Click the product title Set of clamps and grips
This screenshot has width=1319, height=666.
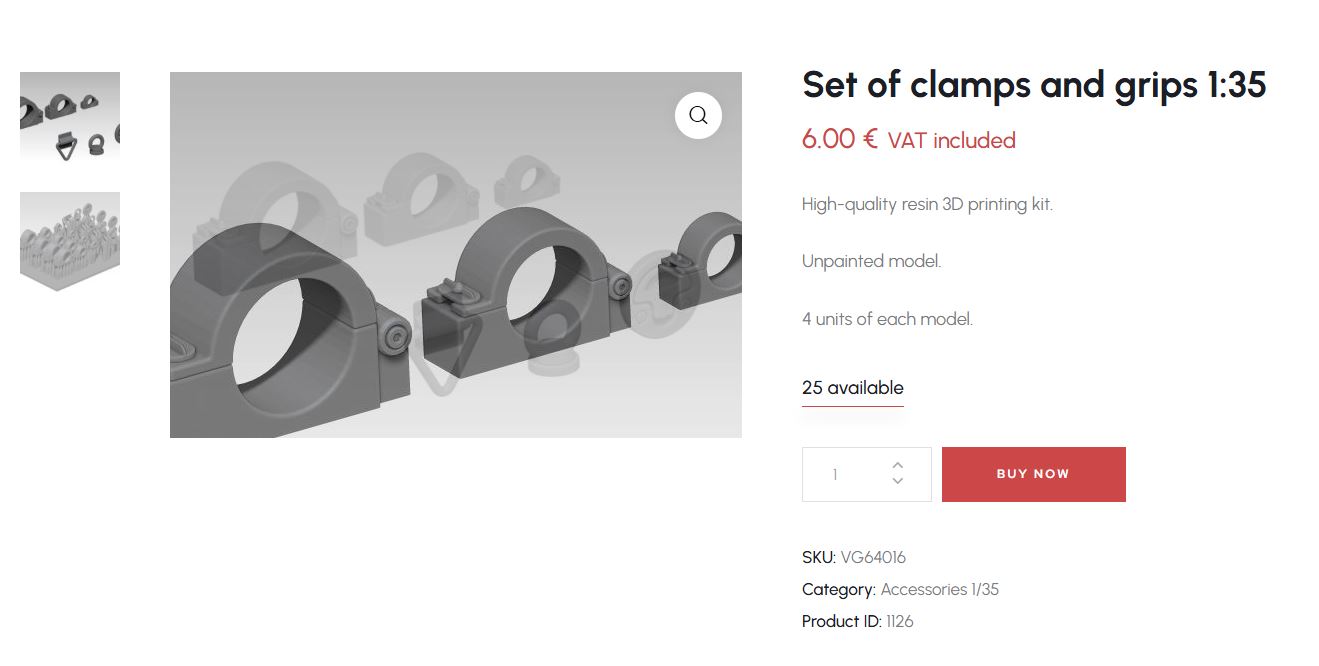(x=1034, y=85)
